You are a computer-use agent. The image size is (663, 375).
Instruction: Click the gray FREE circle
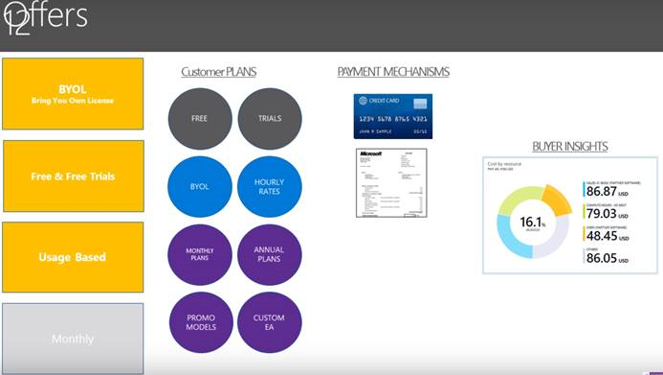pos(200,119)
